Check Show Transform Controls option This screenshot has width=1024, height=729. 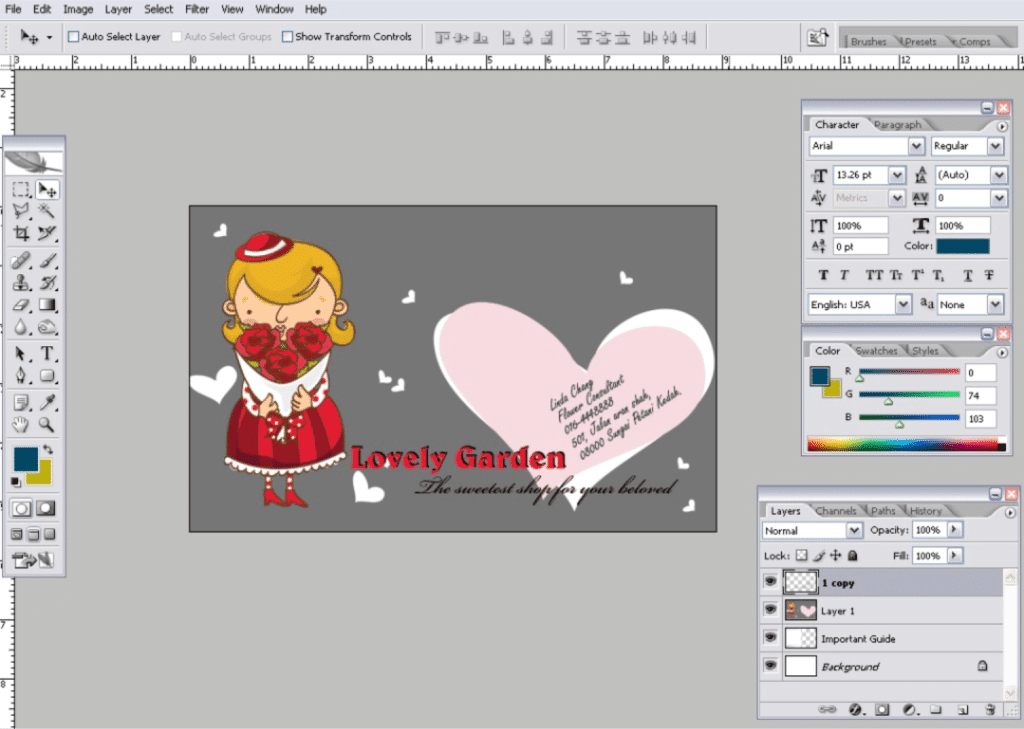coord(288,37)
